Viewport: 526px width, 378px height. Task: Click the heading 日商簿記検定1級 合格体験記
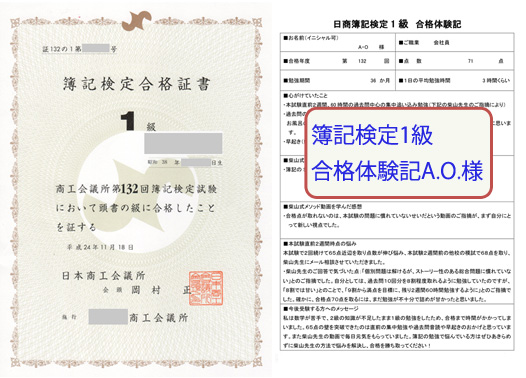(397, 24)
